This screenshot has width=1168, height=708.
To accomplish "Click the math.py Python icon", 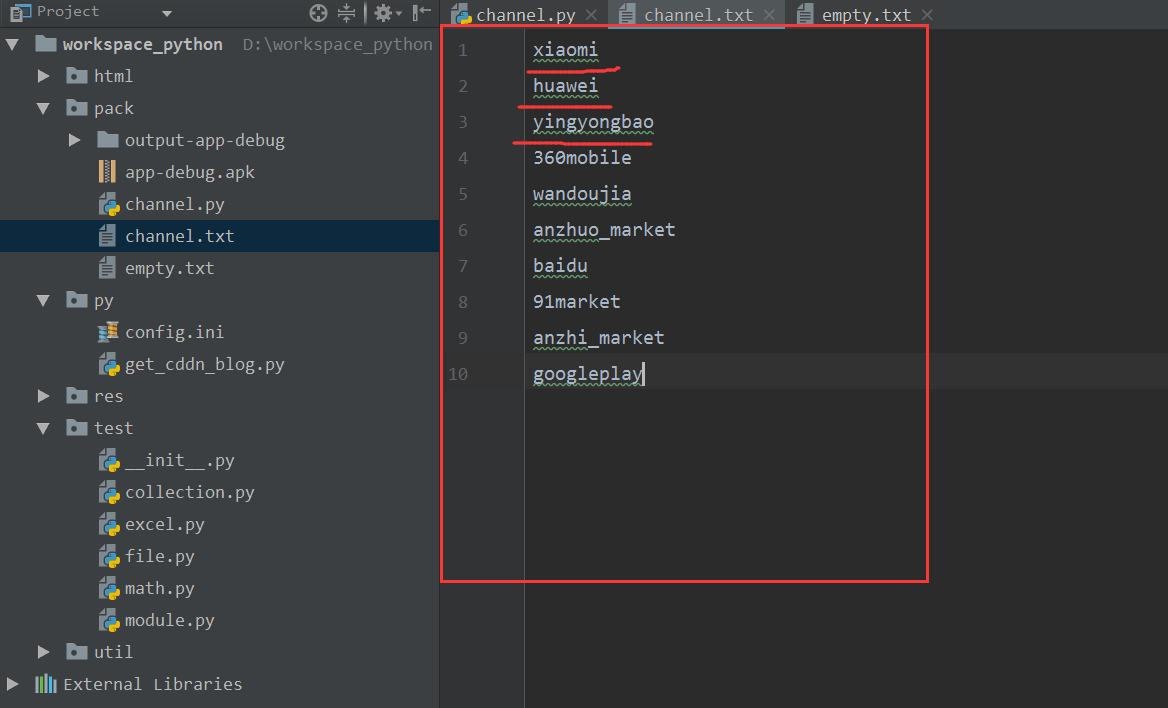I will pos(109,589).
